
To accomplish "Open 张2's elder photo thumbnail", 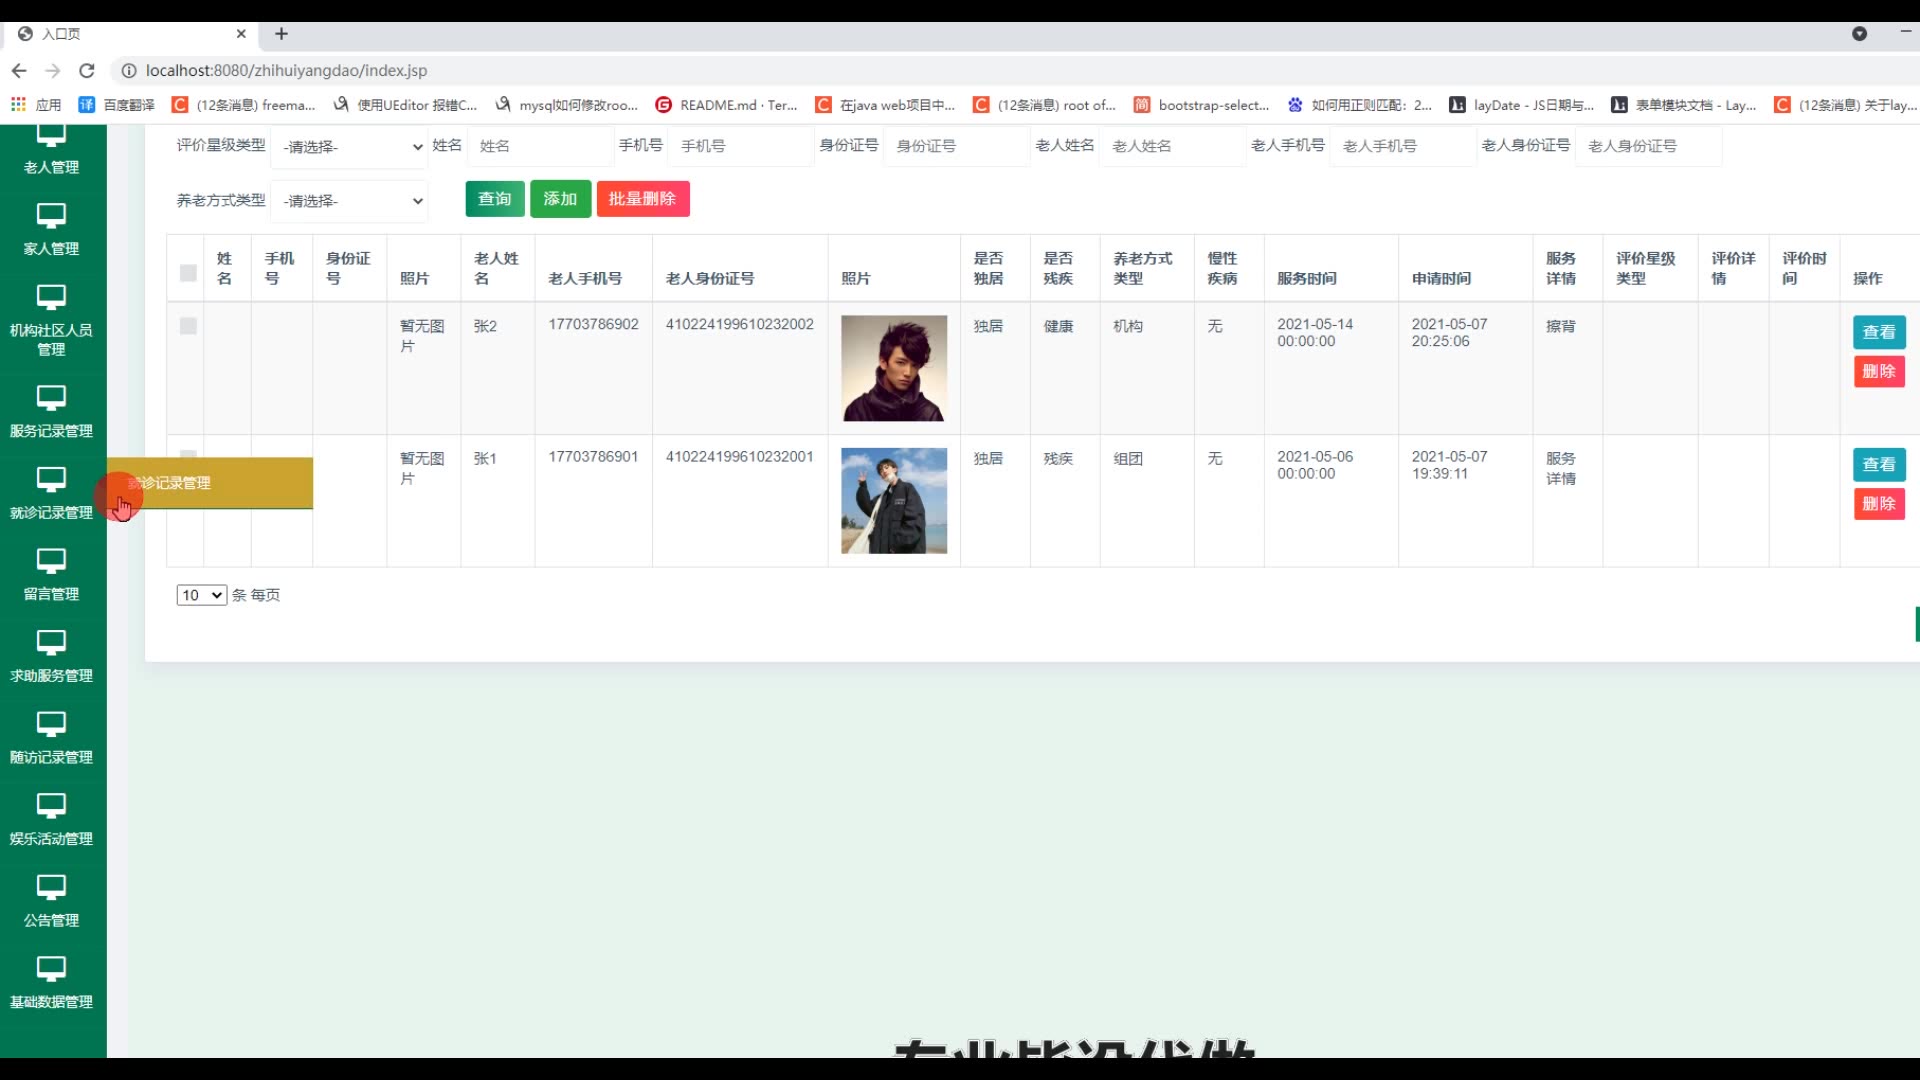I will point(893,368).
